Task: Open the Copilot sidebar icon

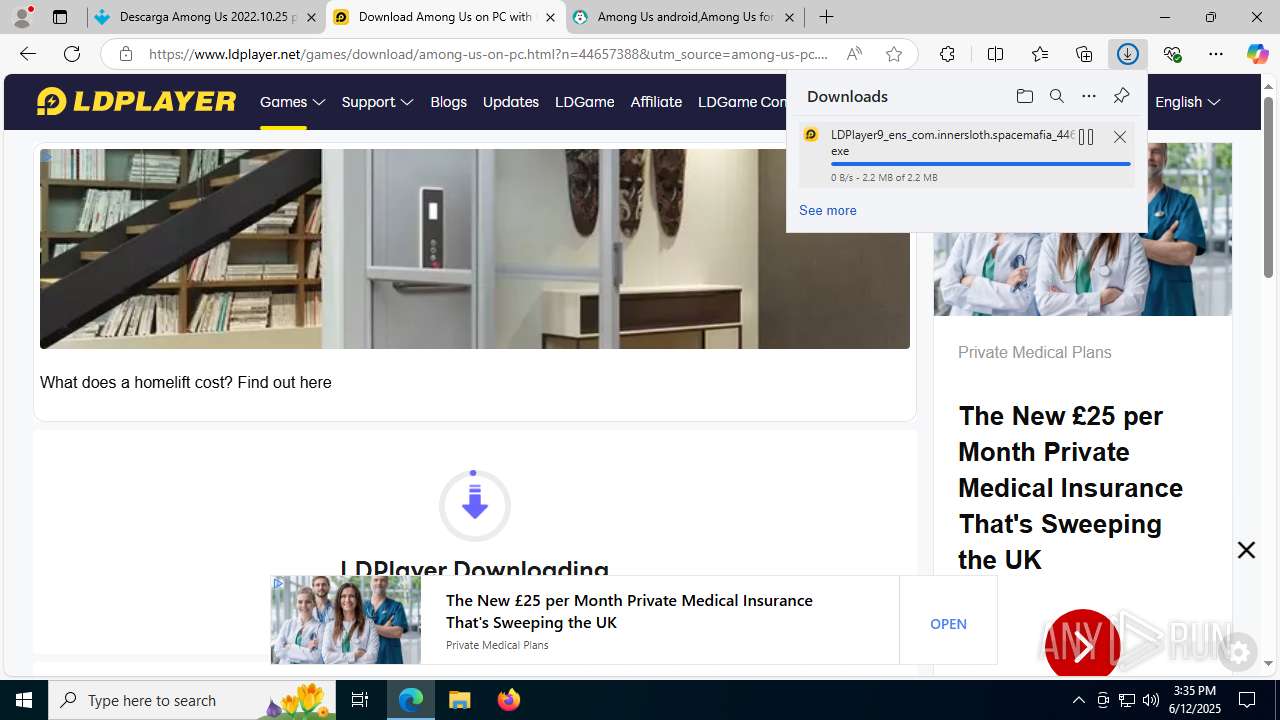Action: [x=1257, y=54]
